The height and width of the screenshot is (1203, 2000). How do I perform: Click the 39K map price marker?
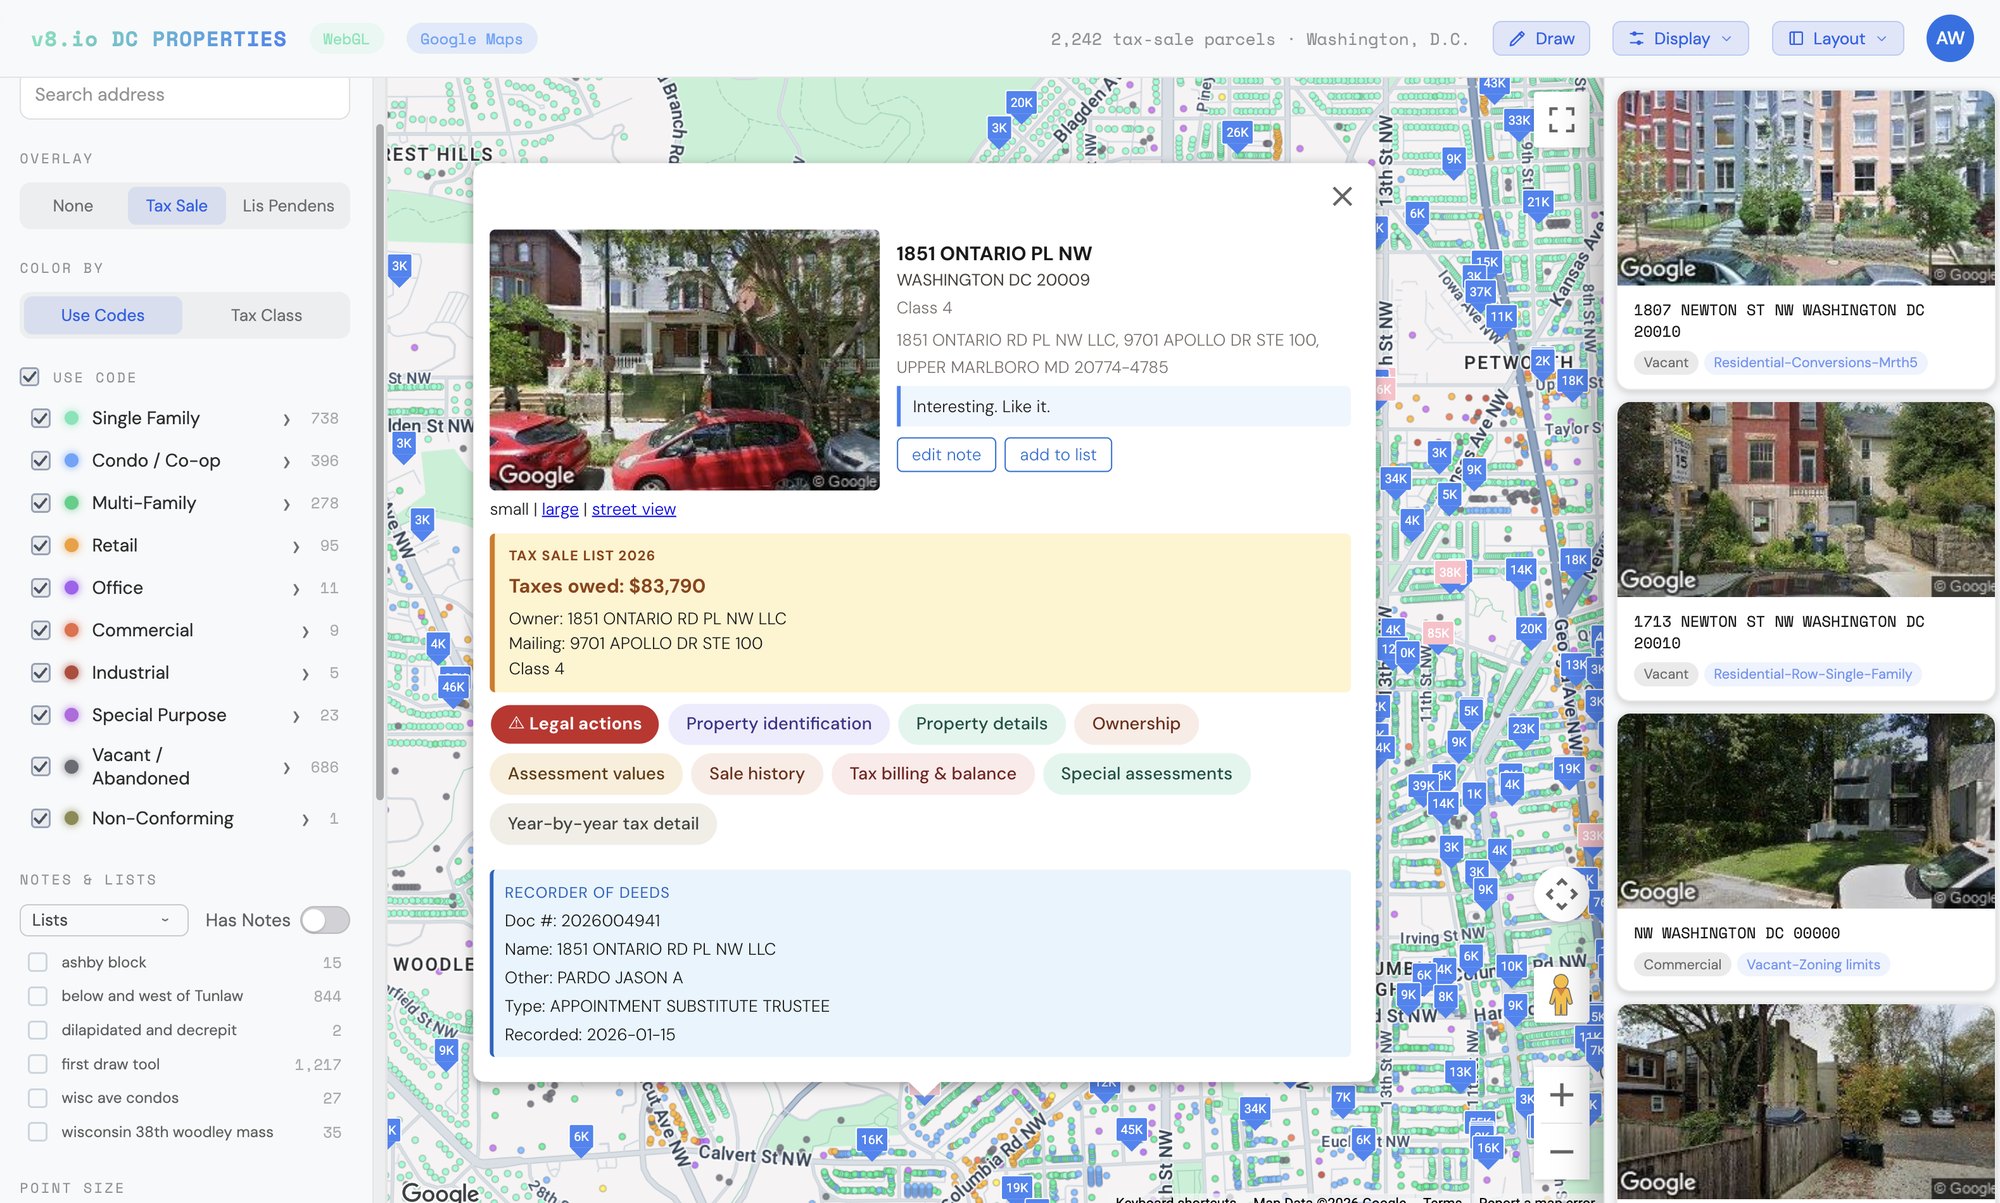(1423, 786)
